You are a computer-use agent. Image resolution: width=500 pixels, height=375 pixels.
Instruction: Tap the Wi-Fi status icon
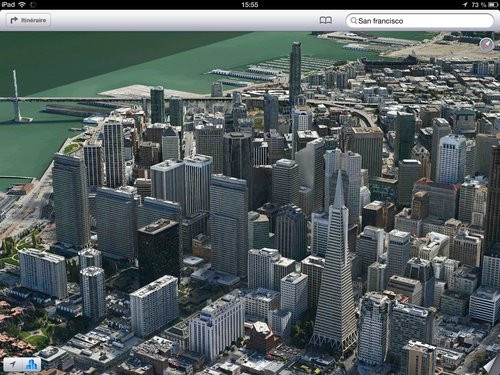[22, 4]
